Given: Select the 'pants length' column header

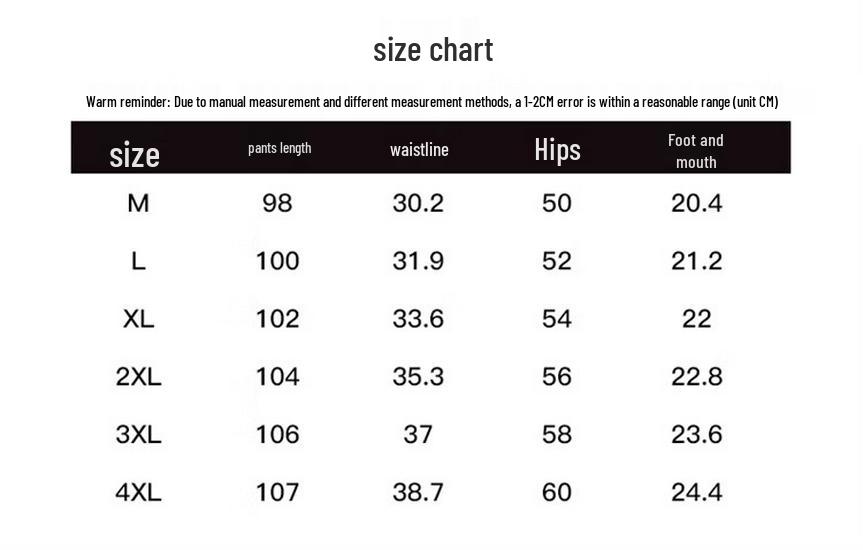Looking at the screenshot, I should pyautogui.click(x=279, y=148).
